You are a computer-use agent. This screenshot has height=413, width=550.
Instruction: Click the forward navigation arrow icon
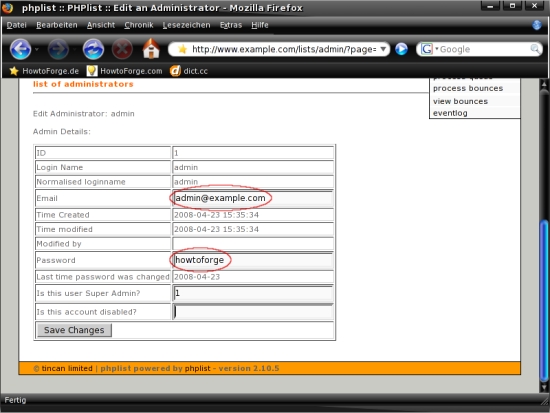pos(58,49)
